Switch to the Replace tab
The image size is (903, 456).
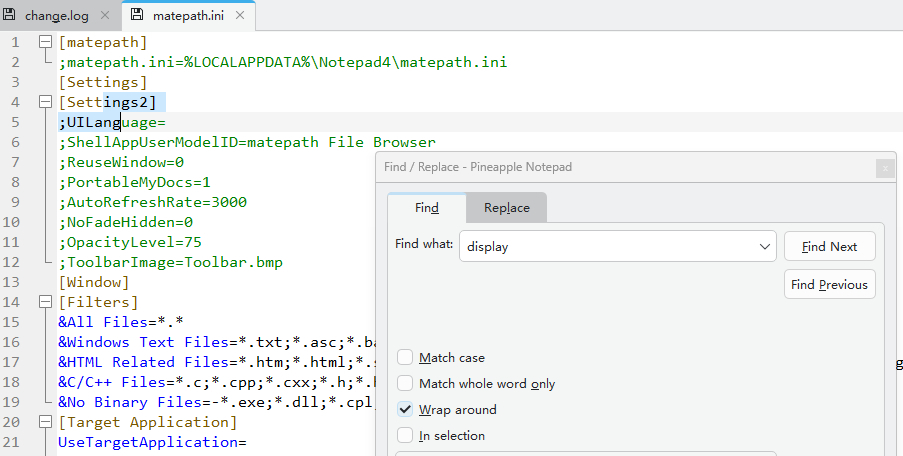click(506, 208)
